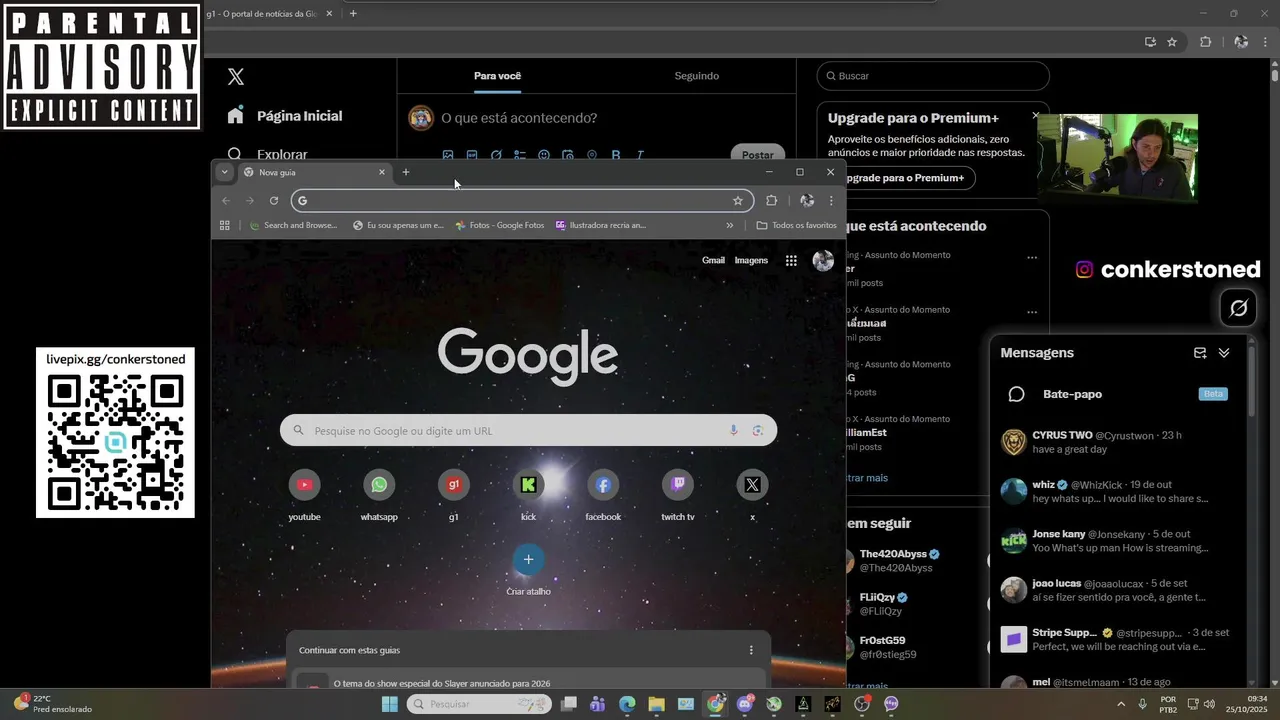Open a new tab in front Chrome window

406,172
